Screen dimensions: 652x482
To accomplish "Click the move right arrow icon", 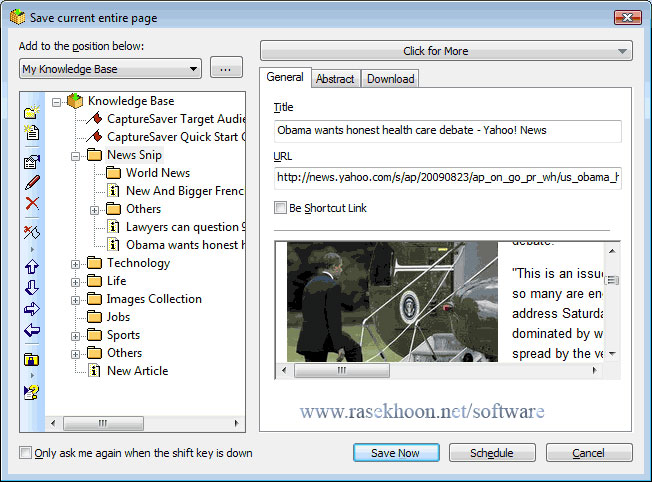I will pyautogui.click(x=31, y=309).
